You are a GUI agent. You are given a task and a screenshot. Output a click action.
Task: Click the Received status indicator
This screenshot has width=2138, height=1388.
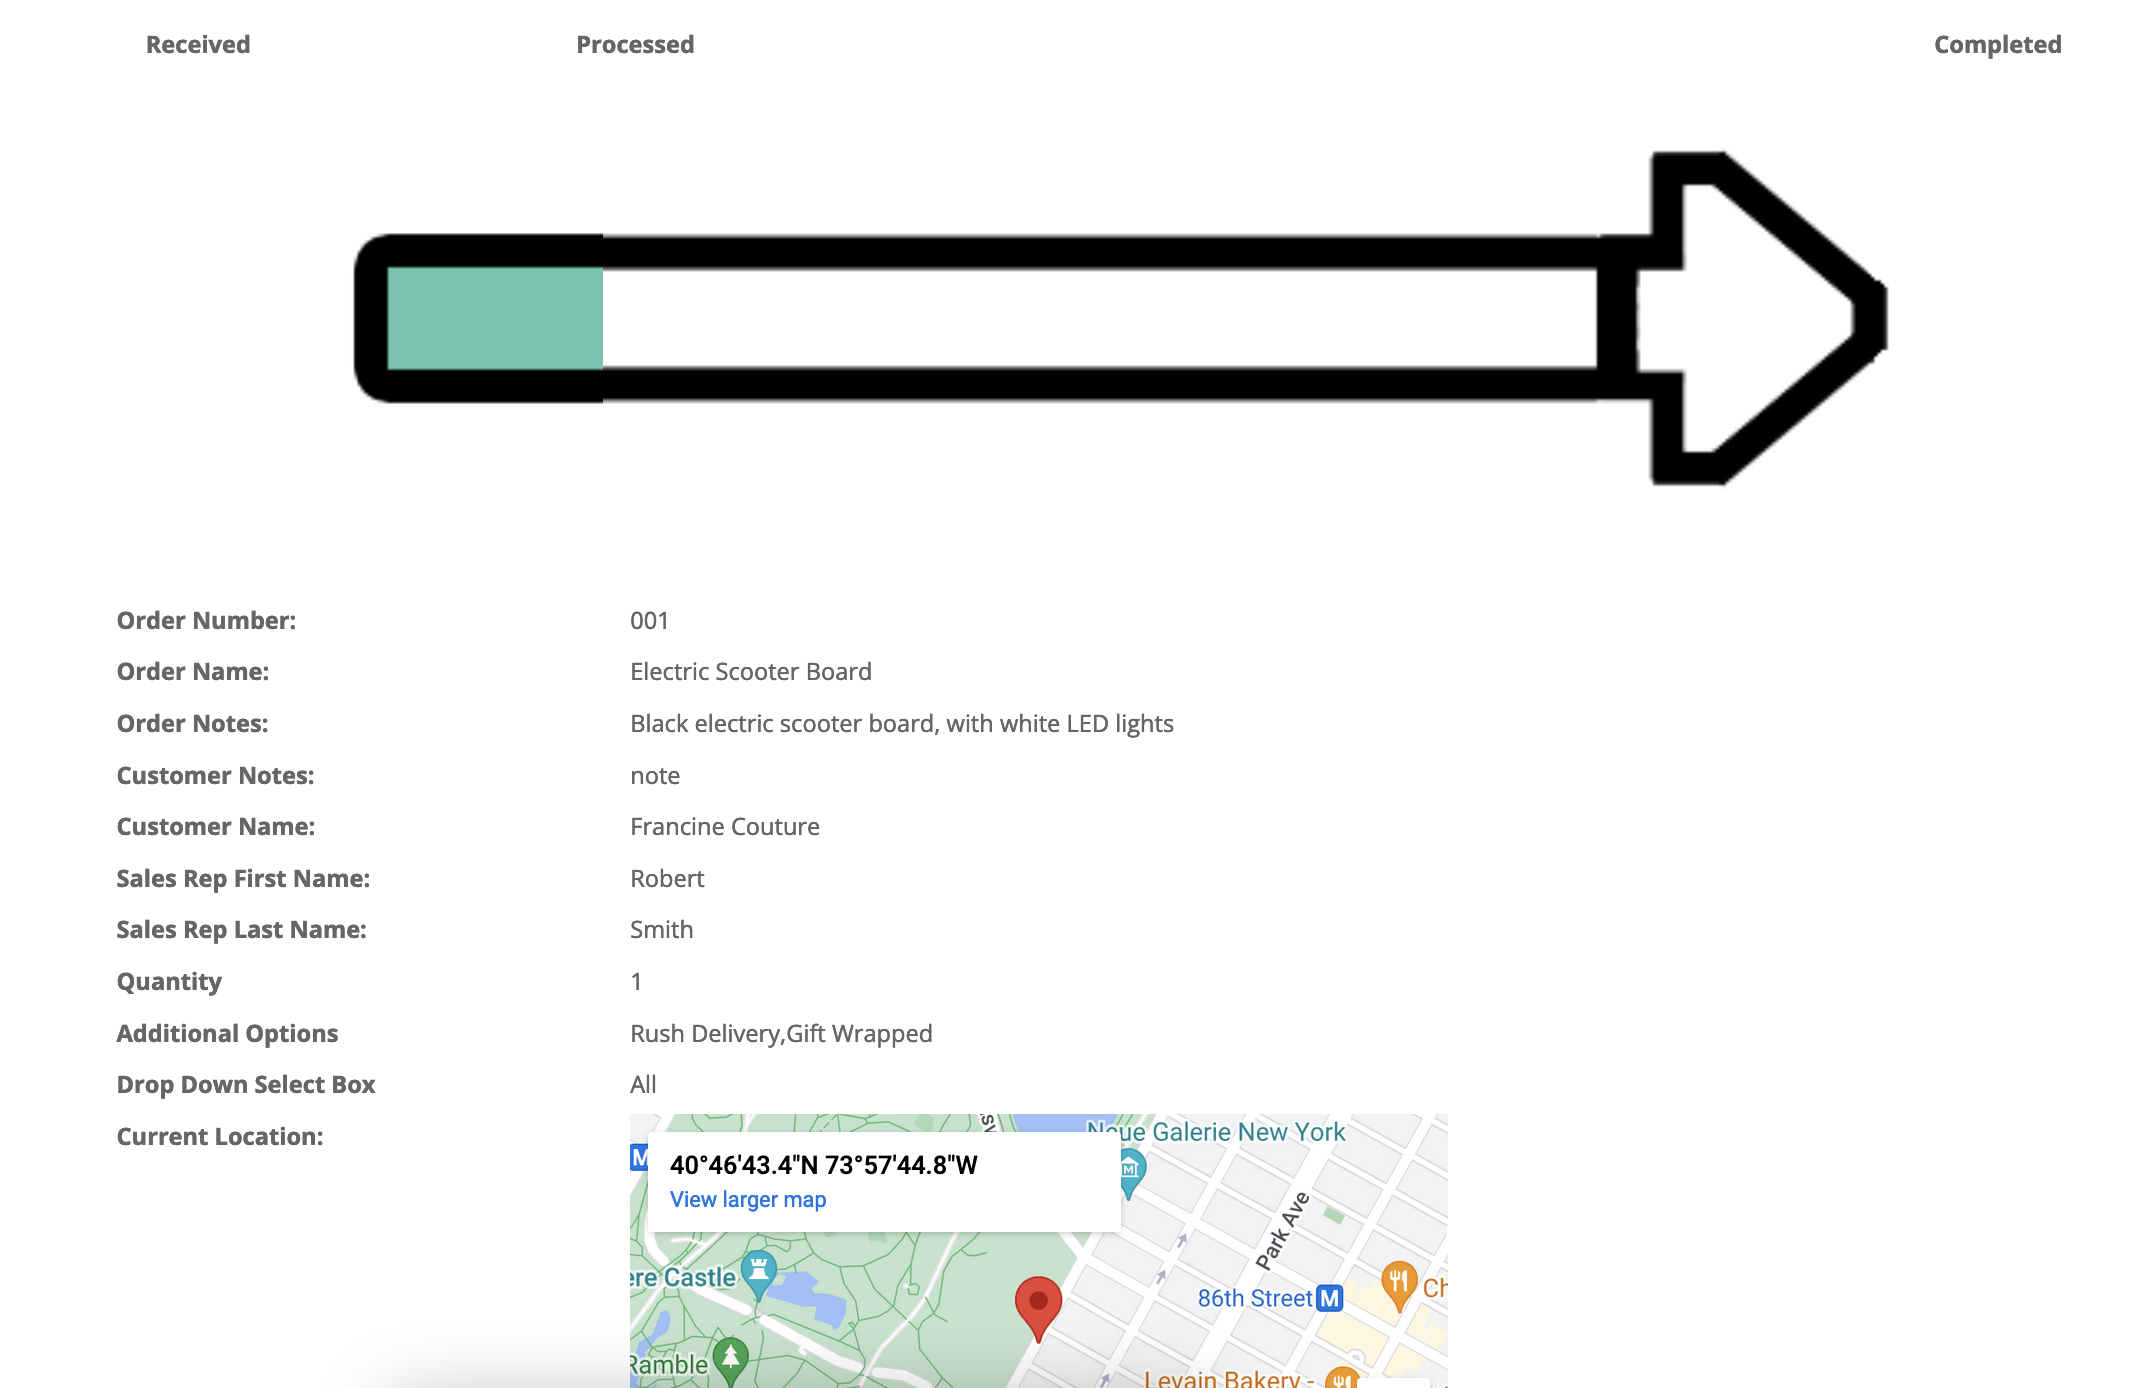(x=198, y=44)
